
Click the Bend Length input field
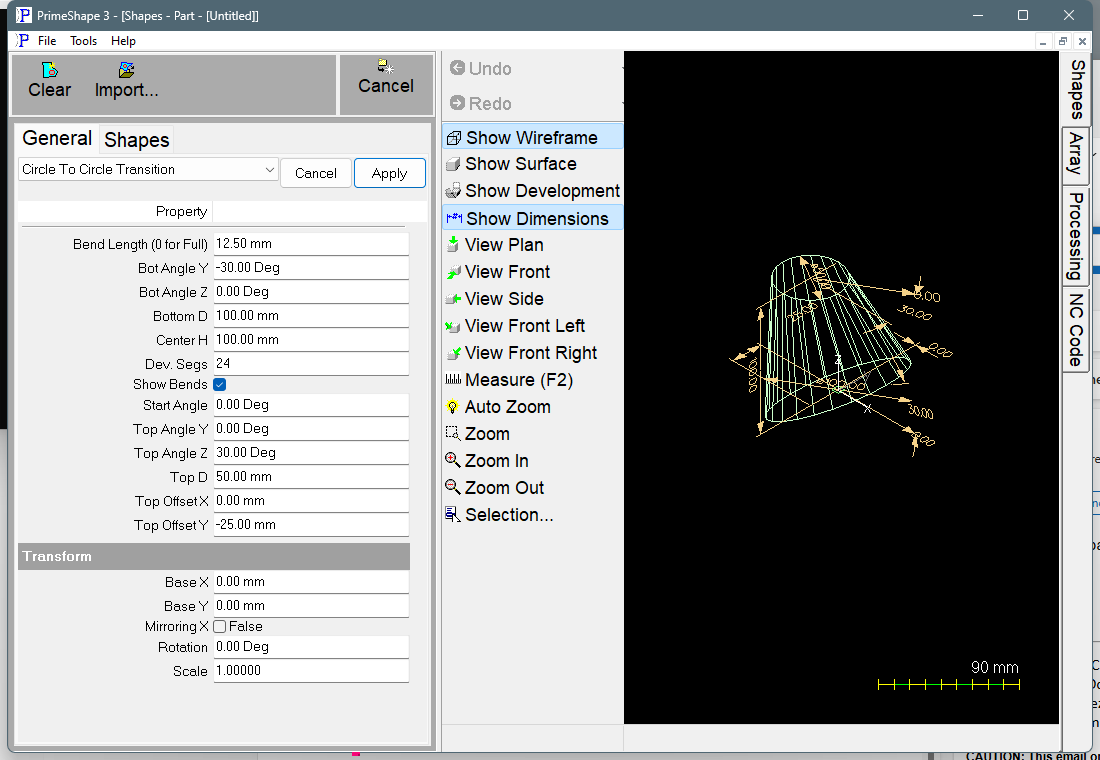311,244
